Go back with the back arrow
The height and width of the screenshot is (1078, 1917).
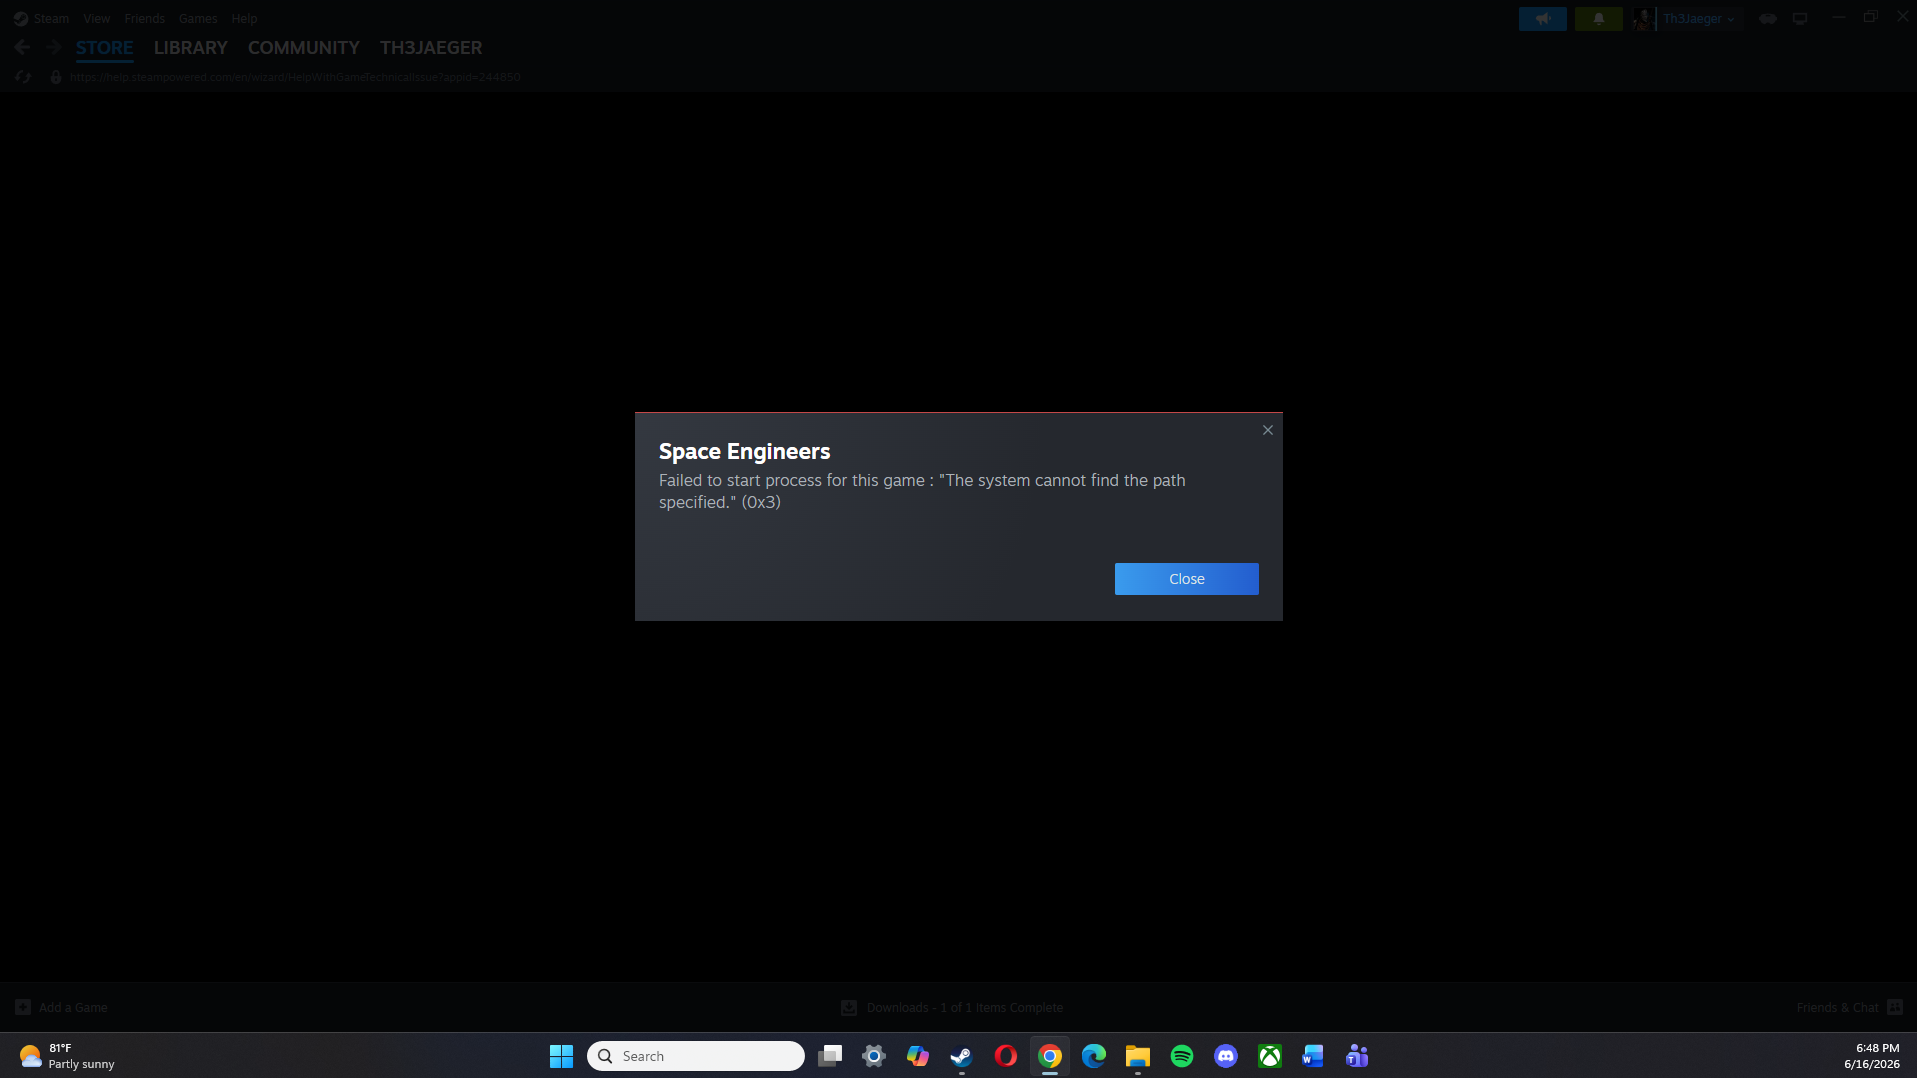click(23, 47)
